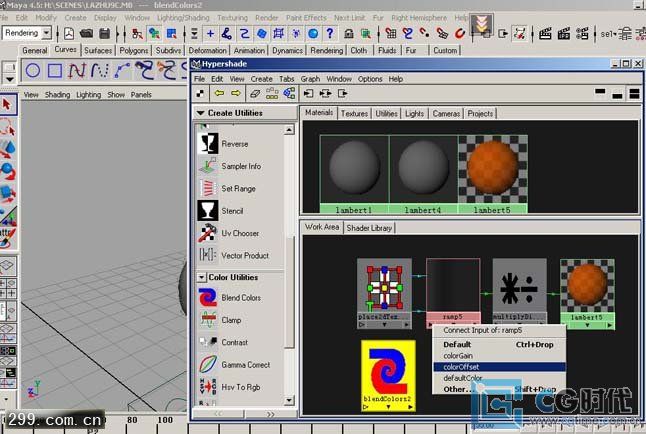The width and height of the screenshot is (646, 434).
Task: Switch to the Shader Library tab
Action: click(369, 228)
